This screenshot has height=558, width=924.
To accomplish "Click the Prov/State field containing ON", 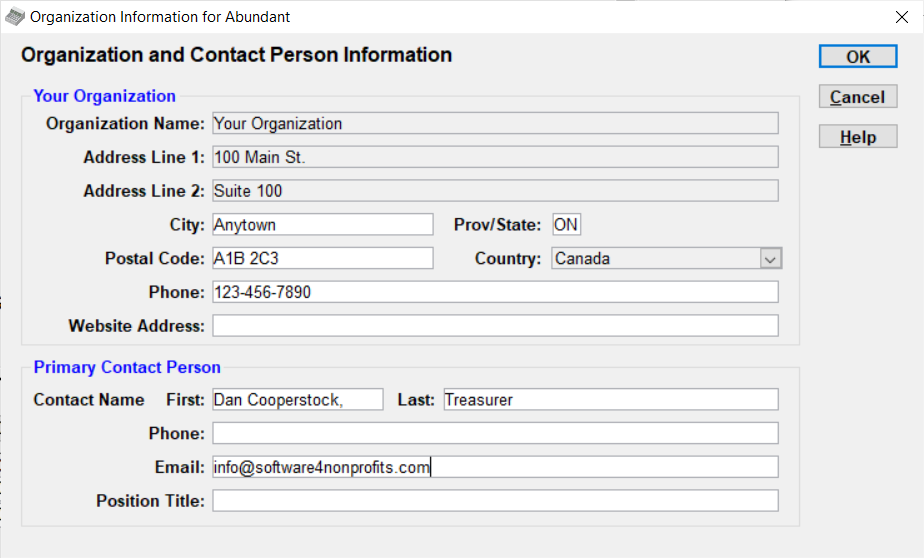I will (565, 225).
